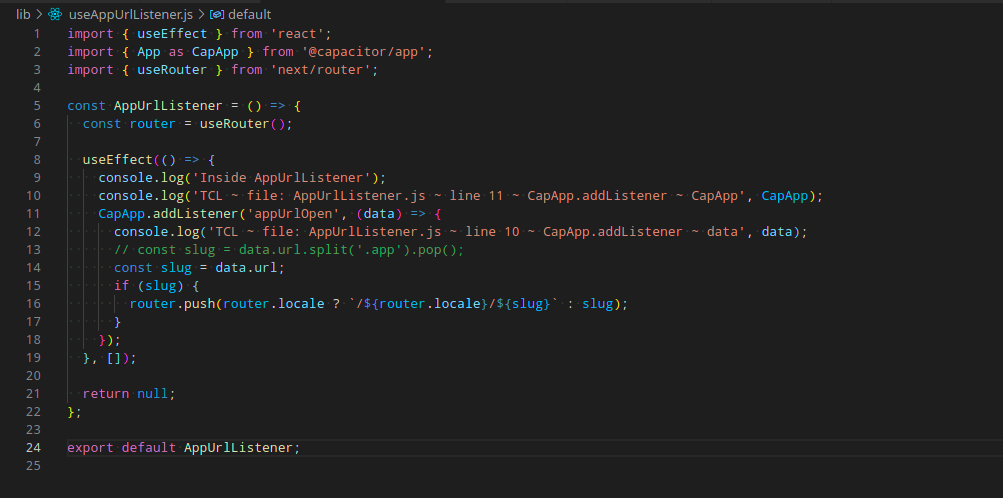
Task: Select line number 11 in the gutter
Action: (33, 214)
